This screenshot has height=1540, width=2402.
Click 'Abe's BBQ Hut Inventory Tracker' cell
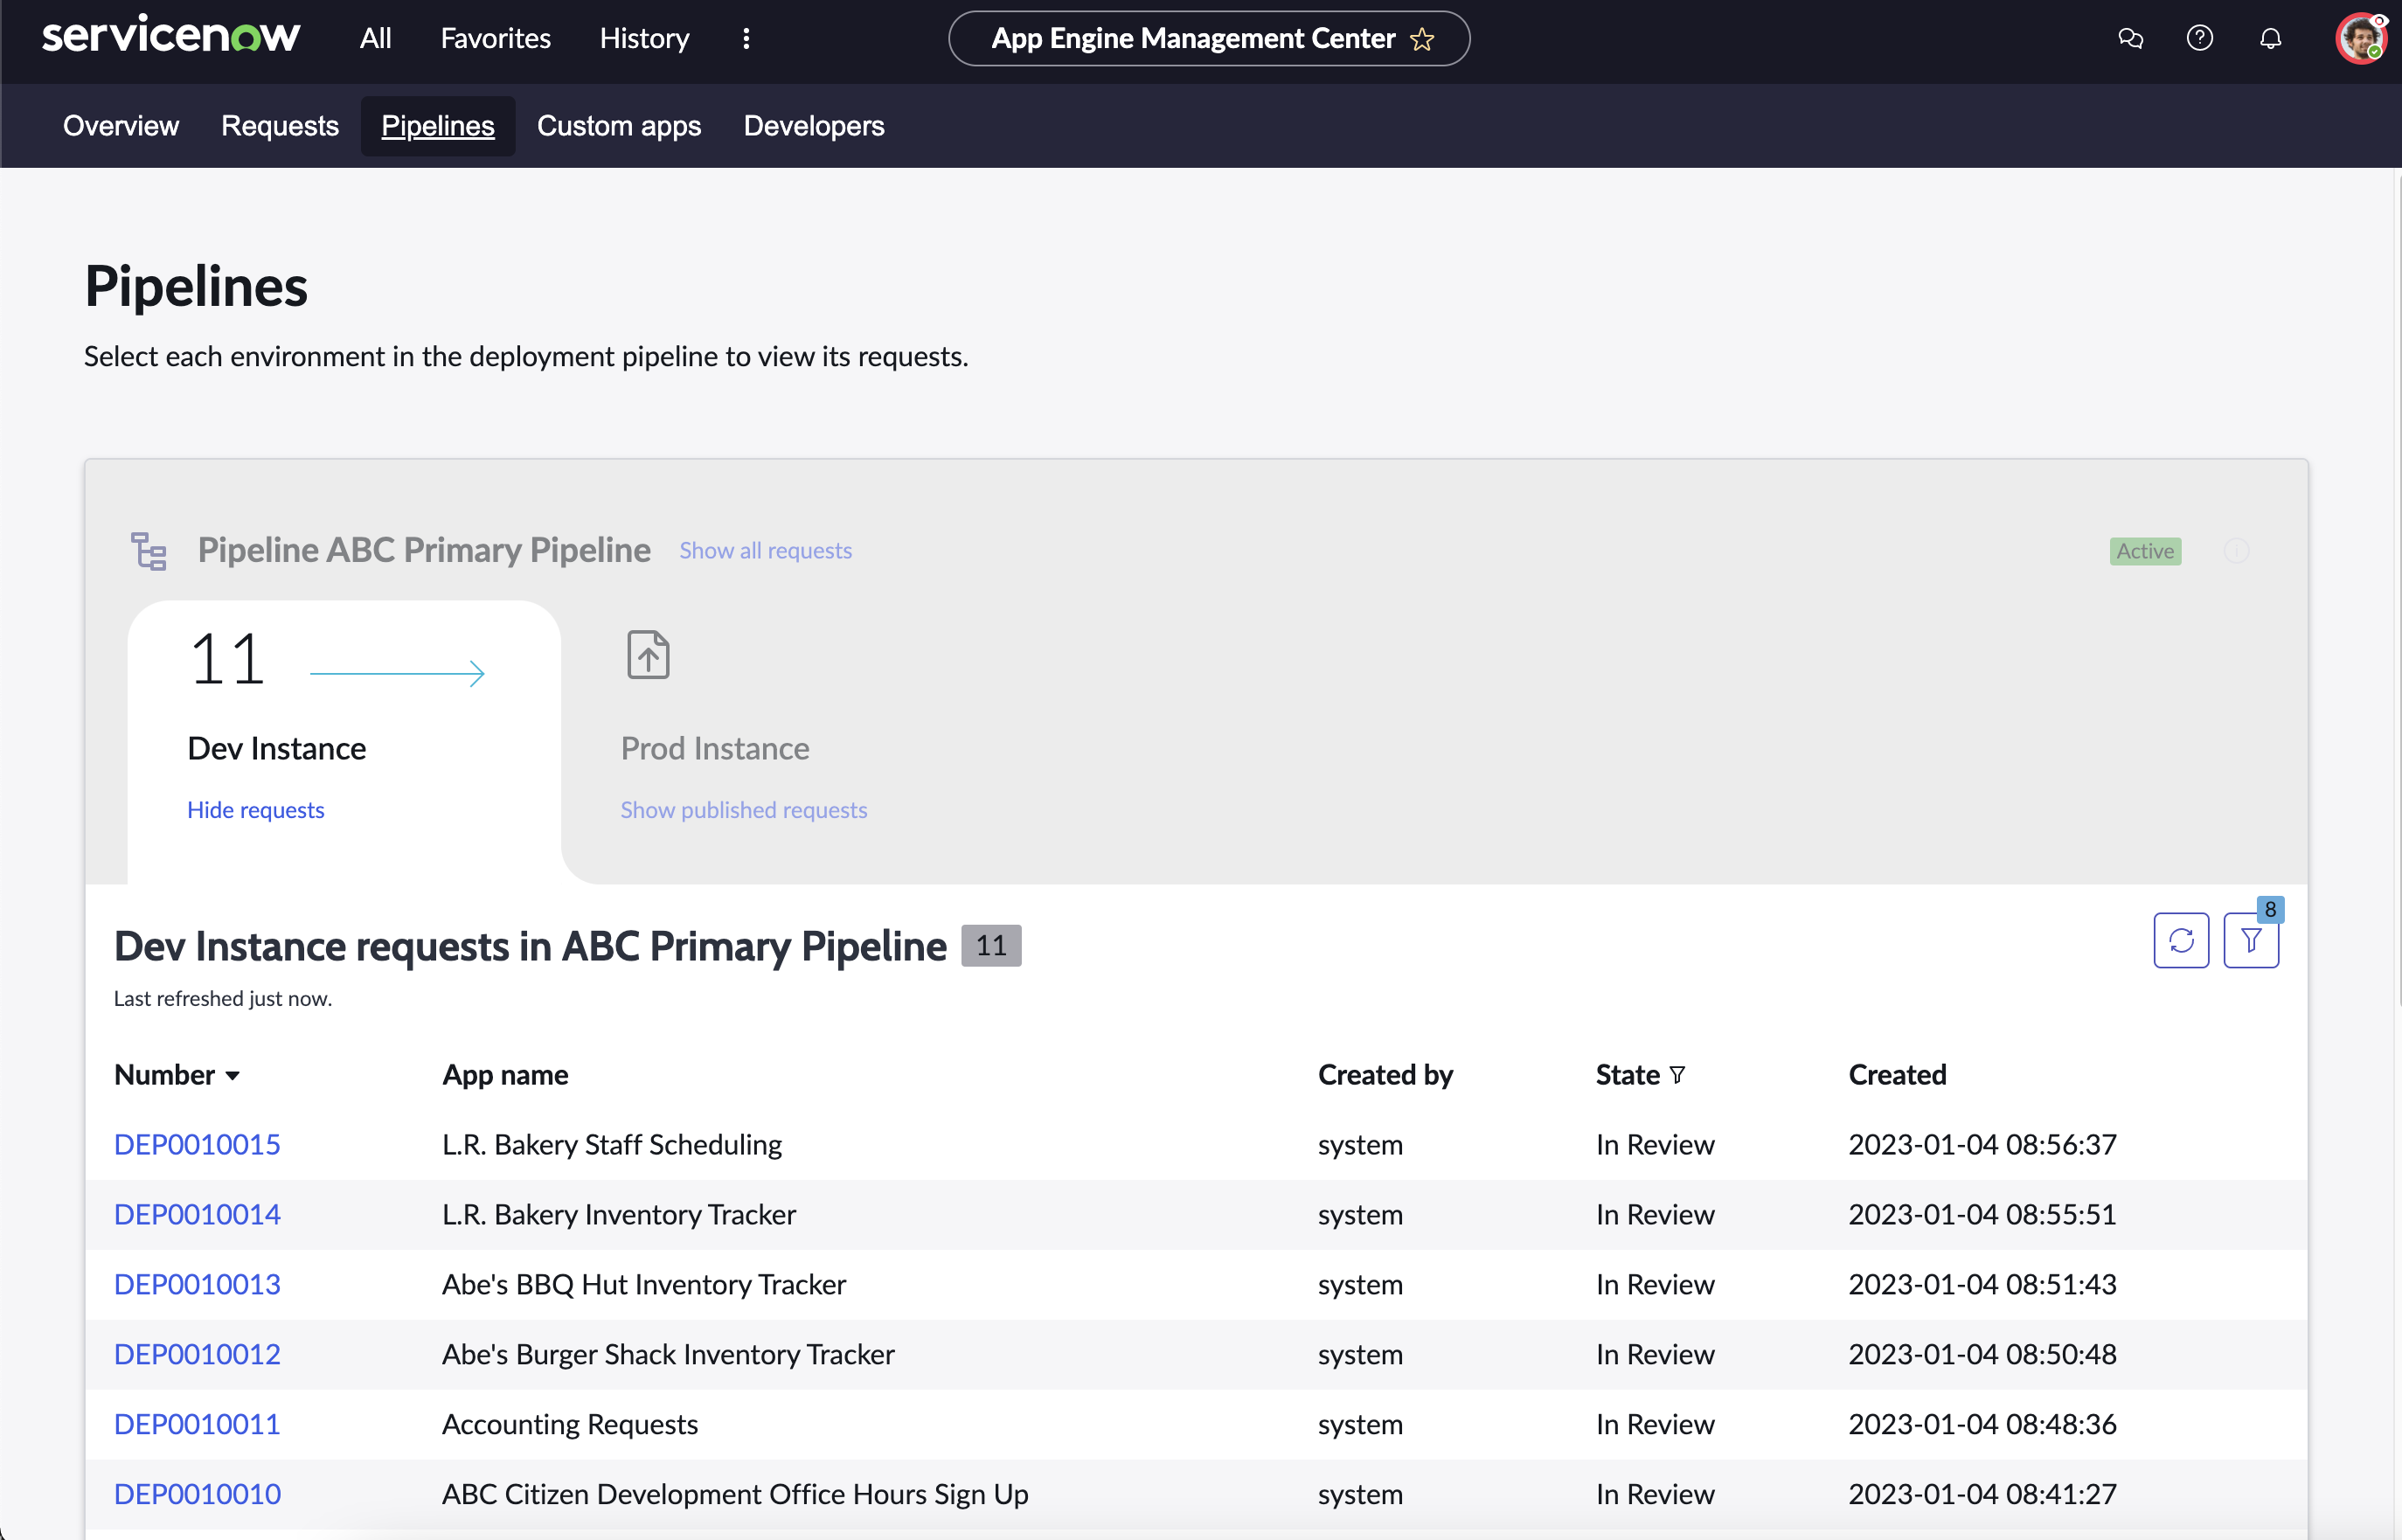pyautogui.click(x=644, y=1284)
